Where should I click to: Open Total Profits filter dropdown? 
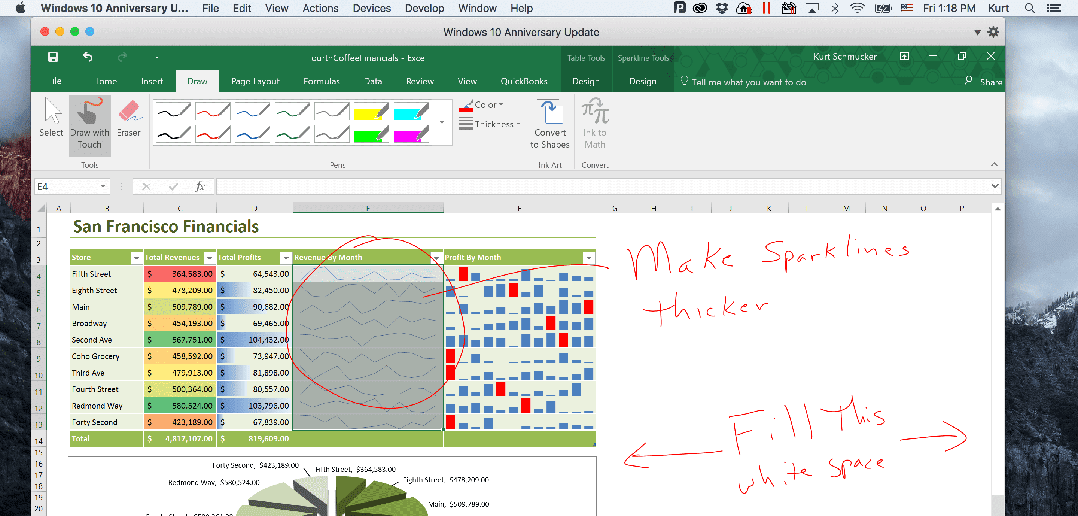pos(286,258)
